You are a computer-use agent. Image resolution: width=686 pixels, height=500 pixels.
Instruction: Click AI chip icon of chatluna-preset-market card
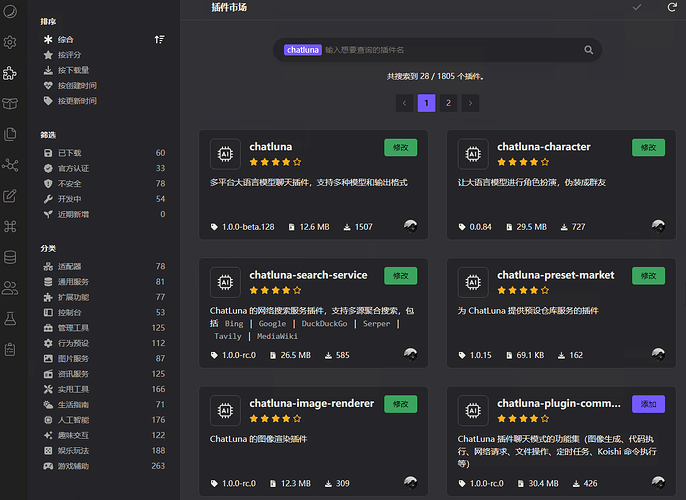[473, 282]
